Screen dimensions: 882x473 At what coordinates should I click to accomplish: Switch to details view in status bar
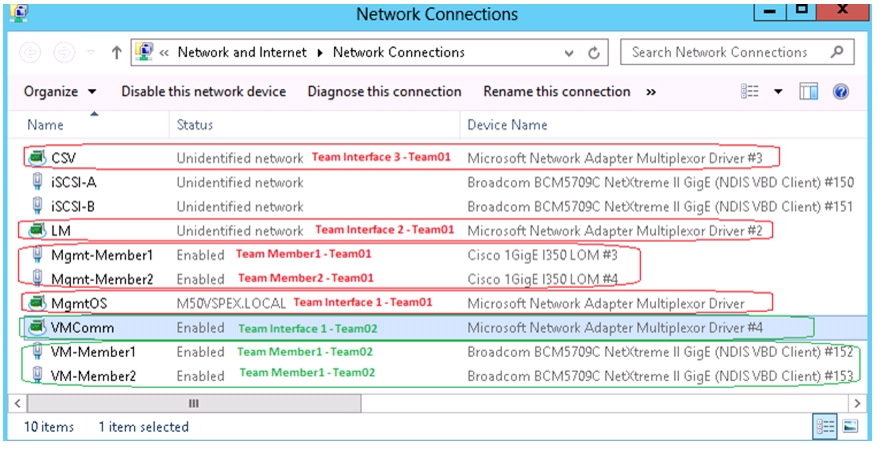pyautogui.click(x=825, y=427)
